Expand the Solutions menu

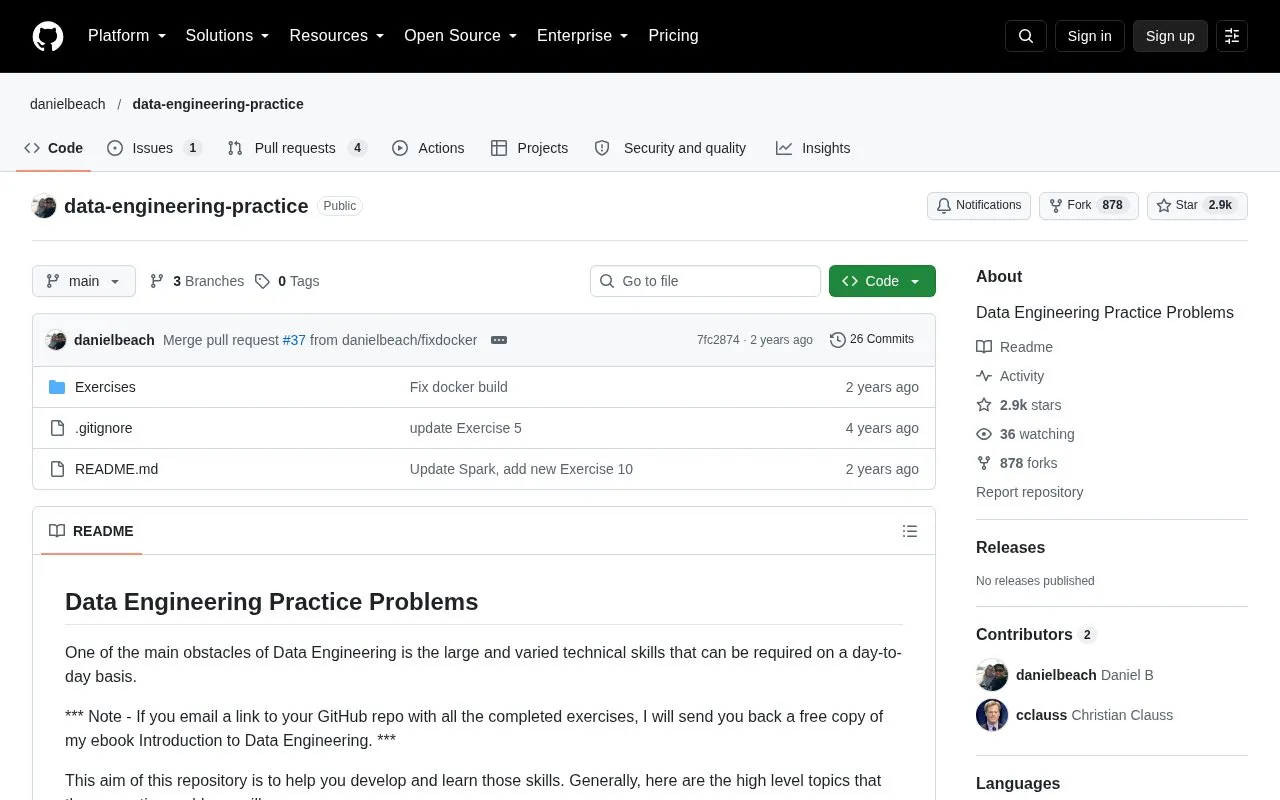point(227,36)
